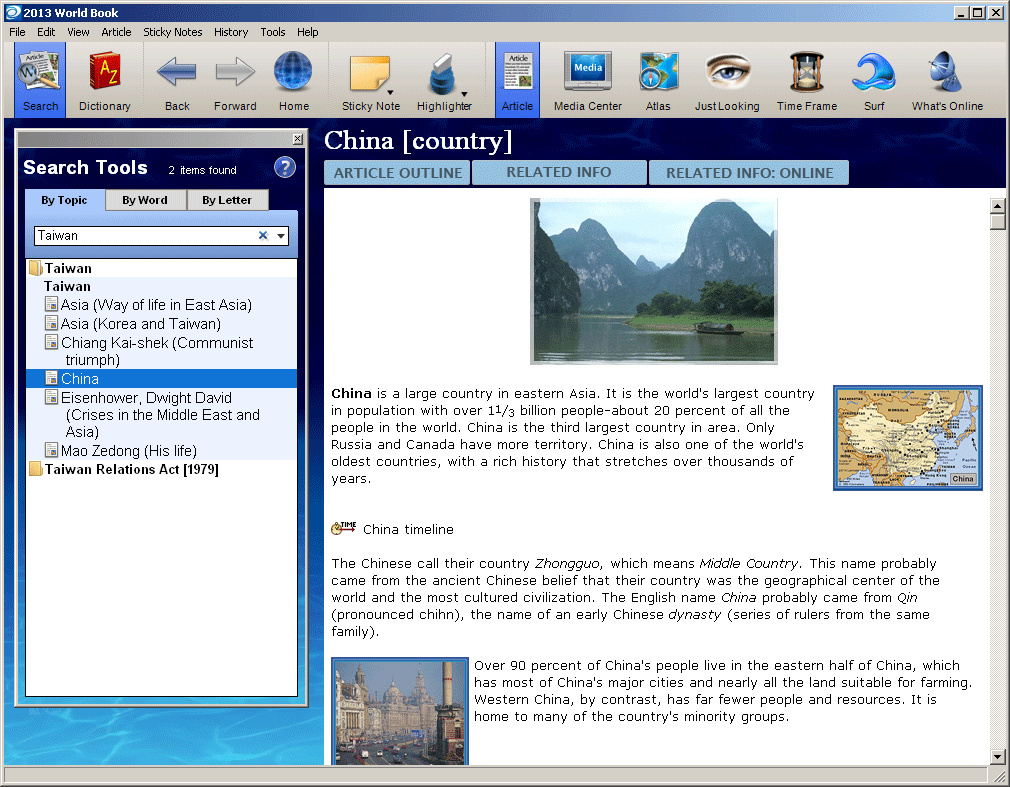
Task: Add a Sticky Note
Action: (x=370, y=80)
